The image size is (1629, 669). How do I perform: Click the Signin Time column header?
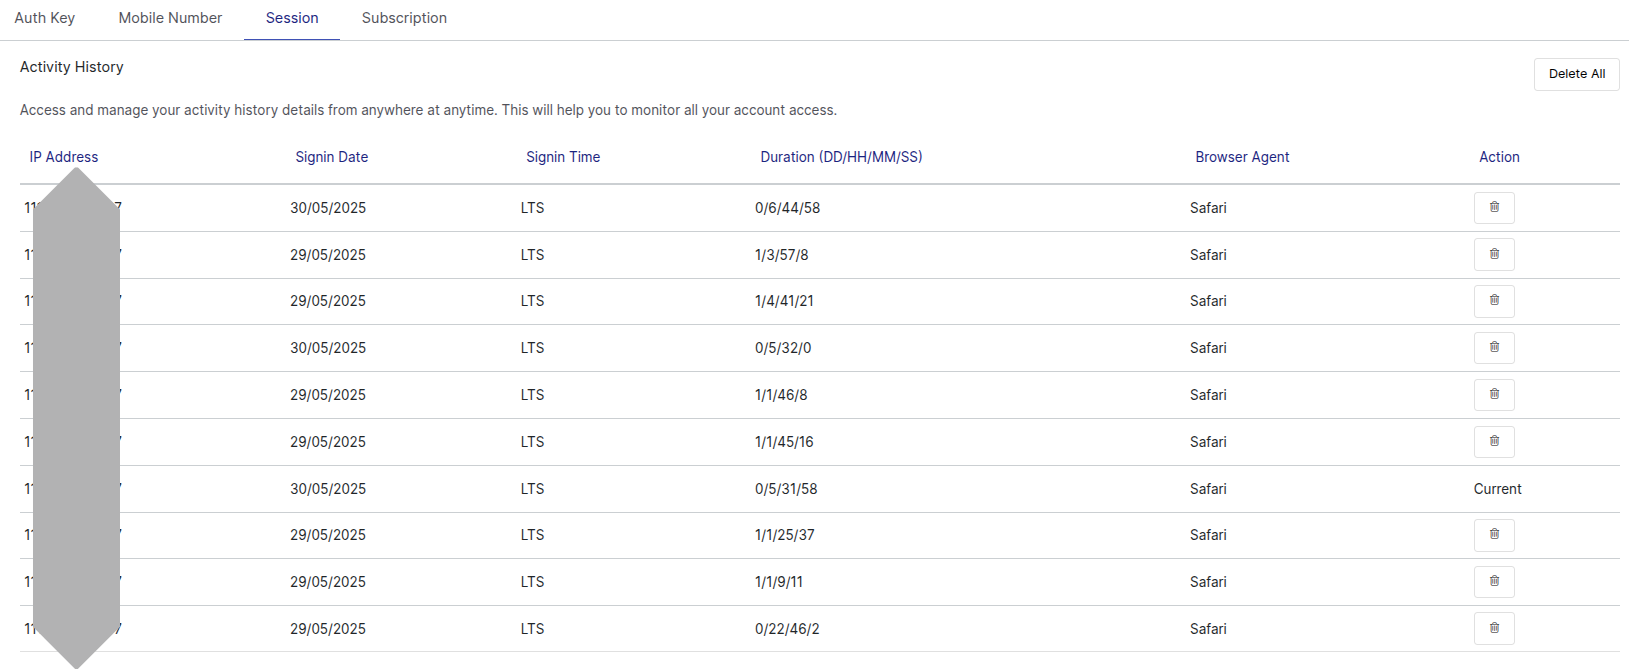(563, 157)
